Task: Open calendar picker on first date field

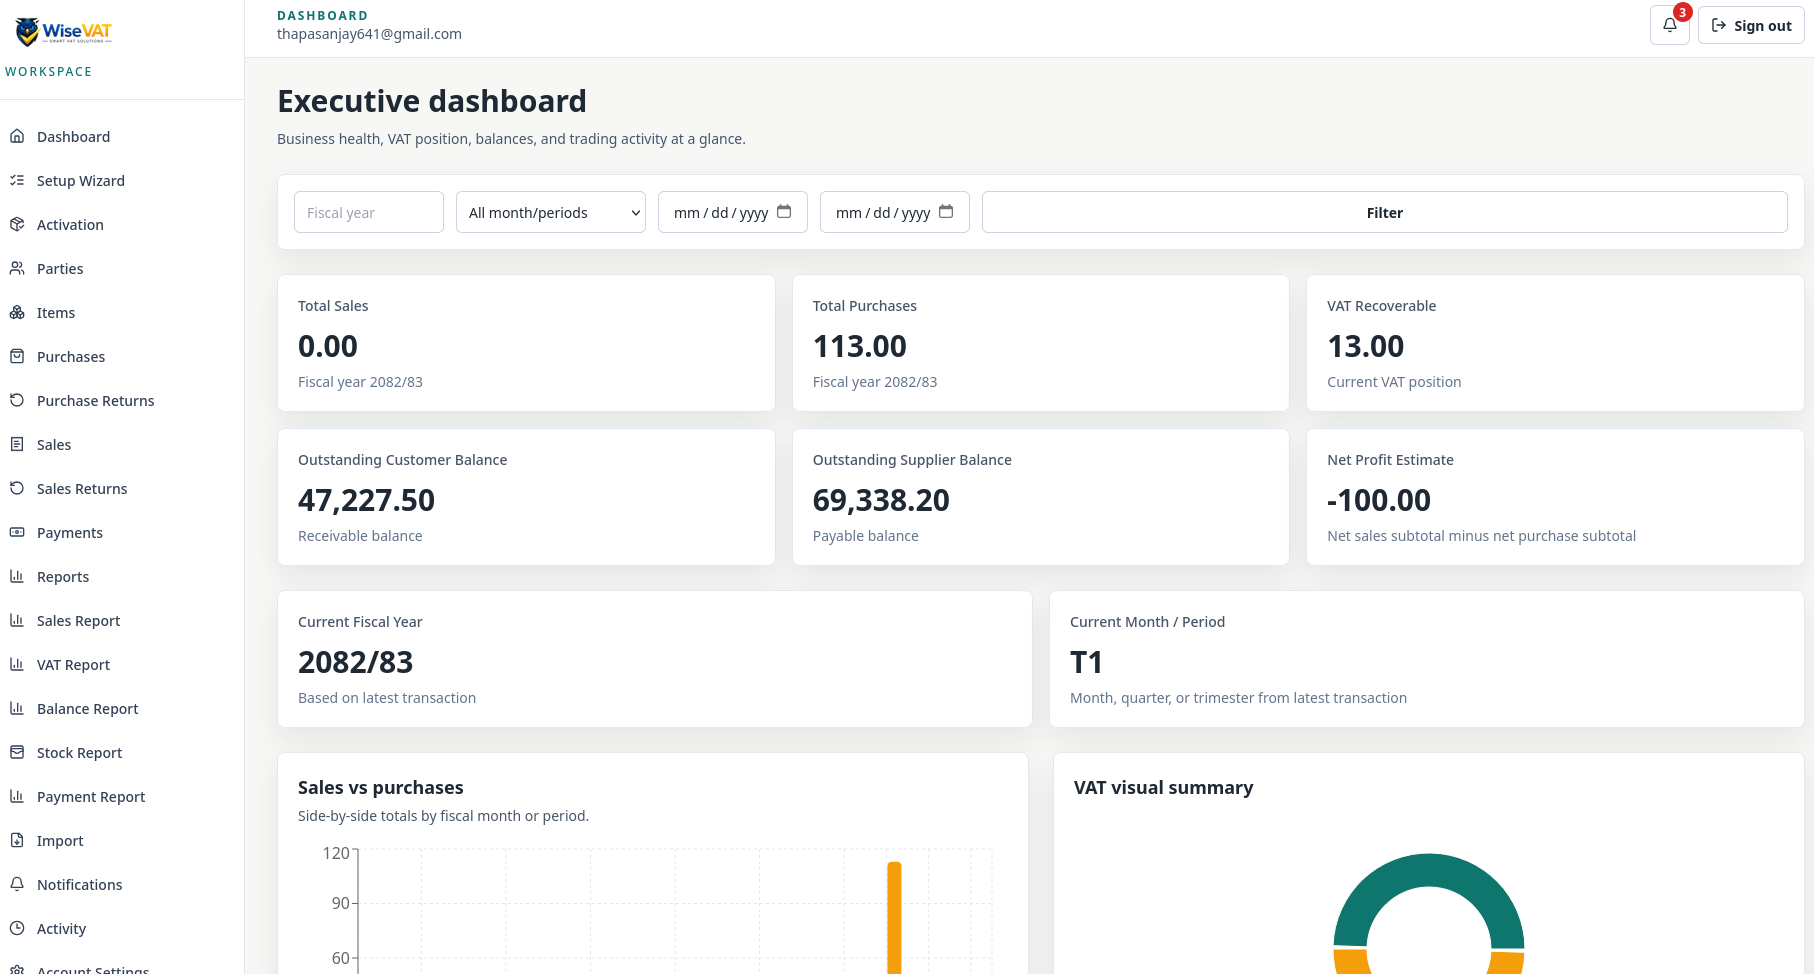Action: point(784,211)
